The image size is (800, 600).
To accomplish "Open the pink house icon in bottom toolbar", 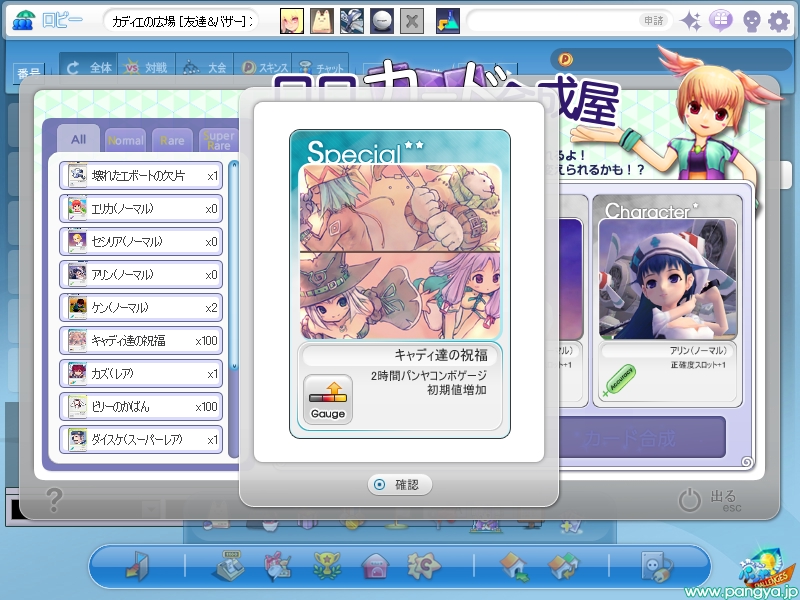I will pos(375,566).
